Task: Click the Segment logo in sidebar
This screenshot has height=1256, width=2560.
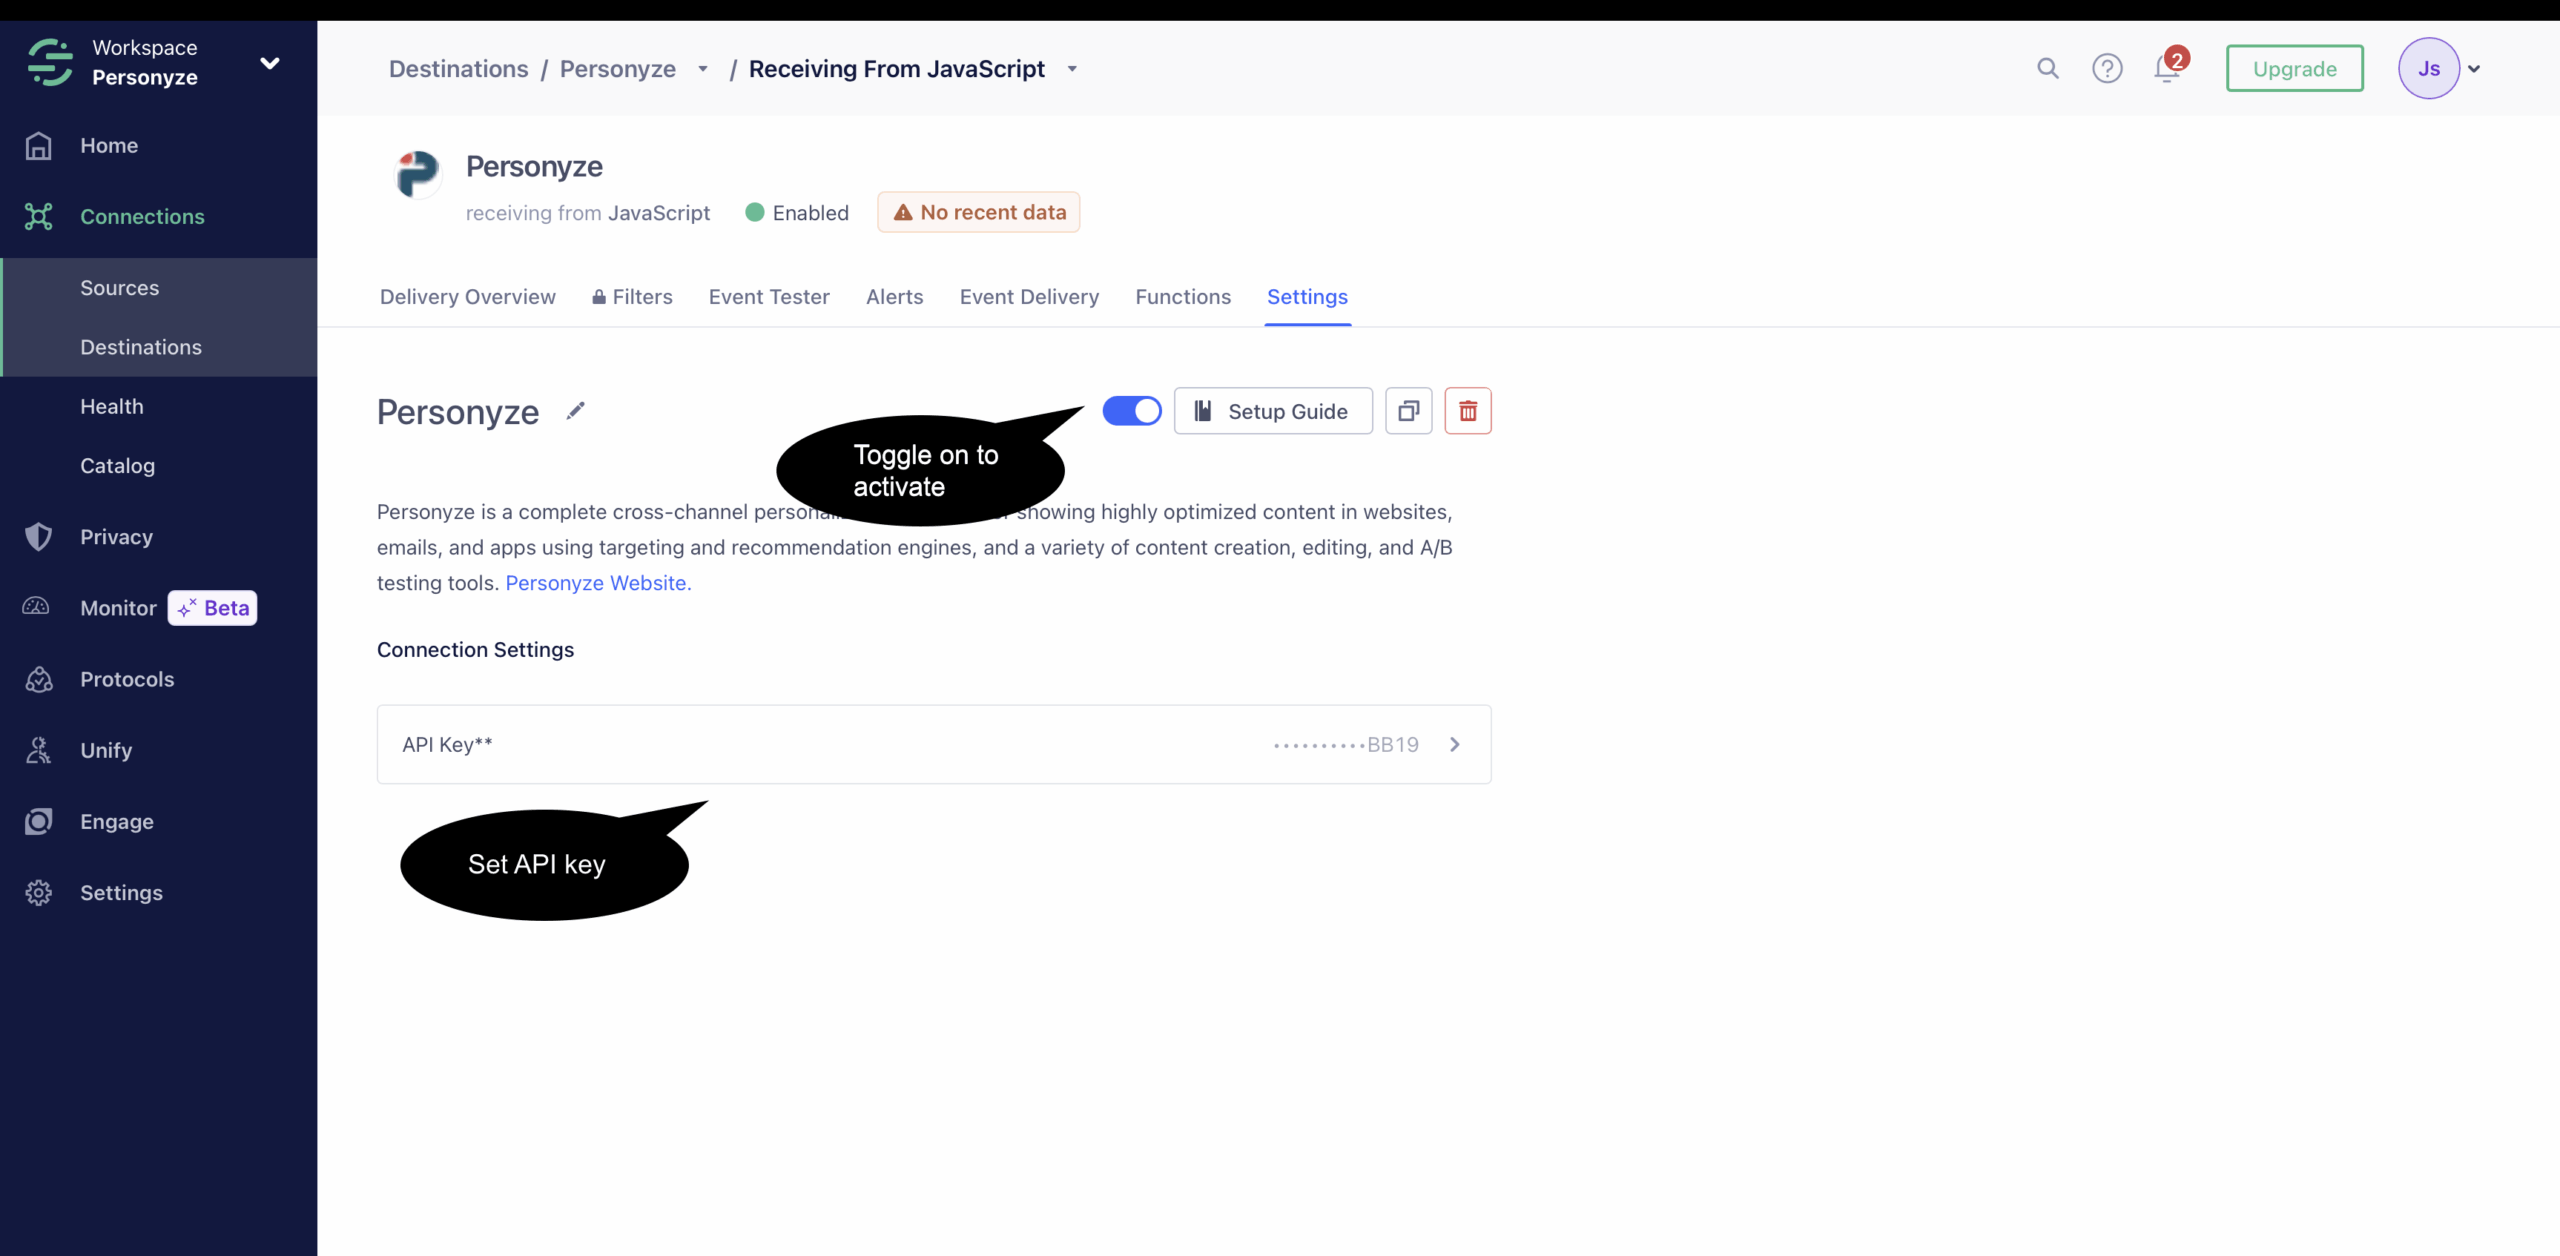Action: pyautogui.click(x=50, y=62)
